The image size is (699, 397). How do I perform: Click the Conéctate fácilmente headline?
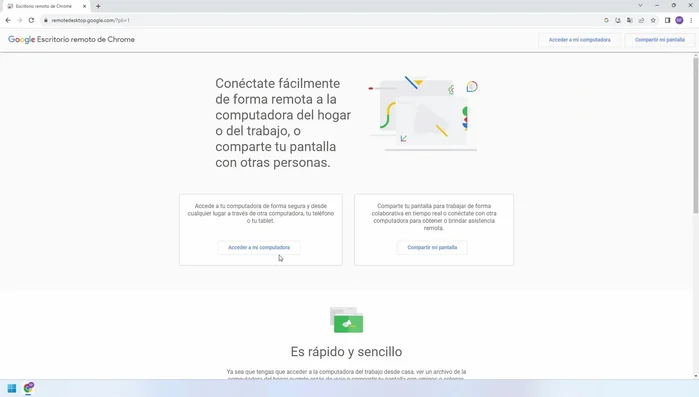coord(283,123)
